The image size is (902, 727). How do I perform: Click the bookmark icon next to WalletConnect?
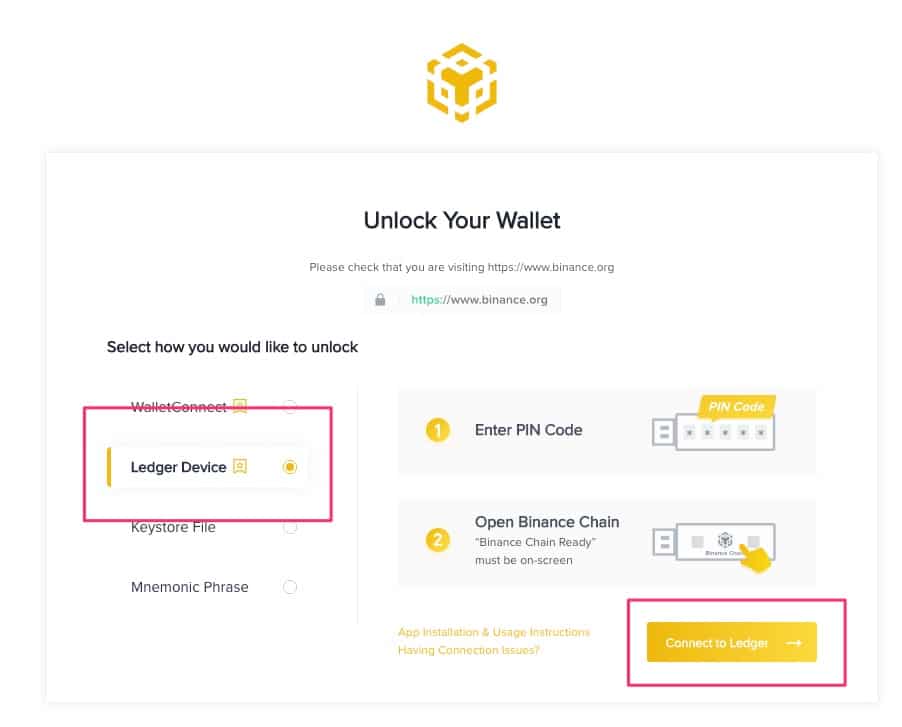coord(240,406)
